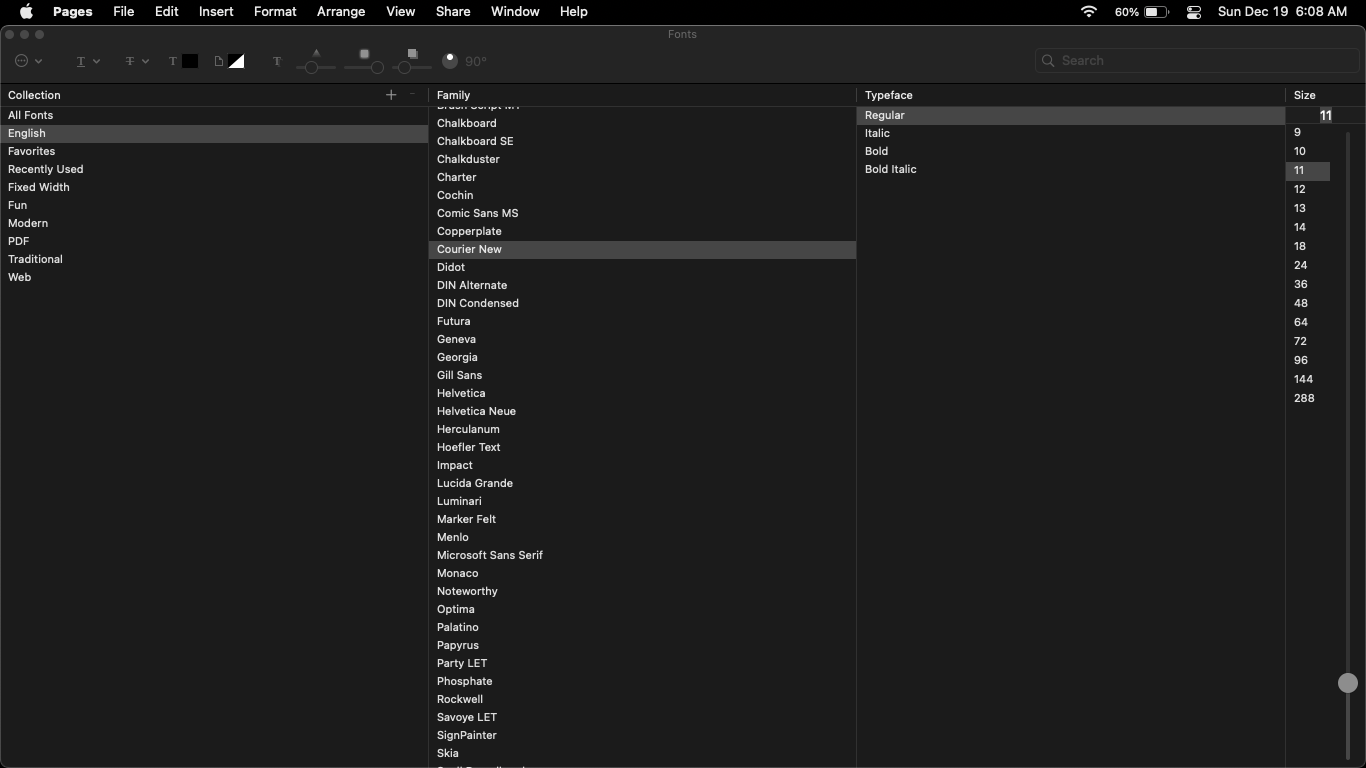The height and width of the screenshot is (768, 1366).
Task: Open the View menu
Action: point(401,12)
